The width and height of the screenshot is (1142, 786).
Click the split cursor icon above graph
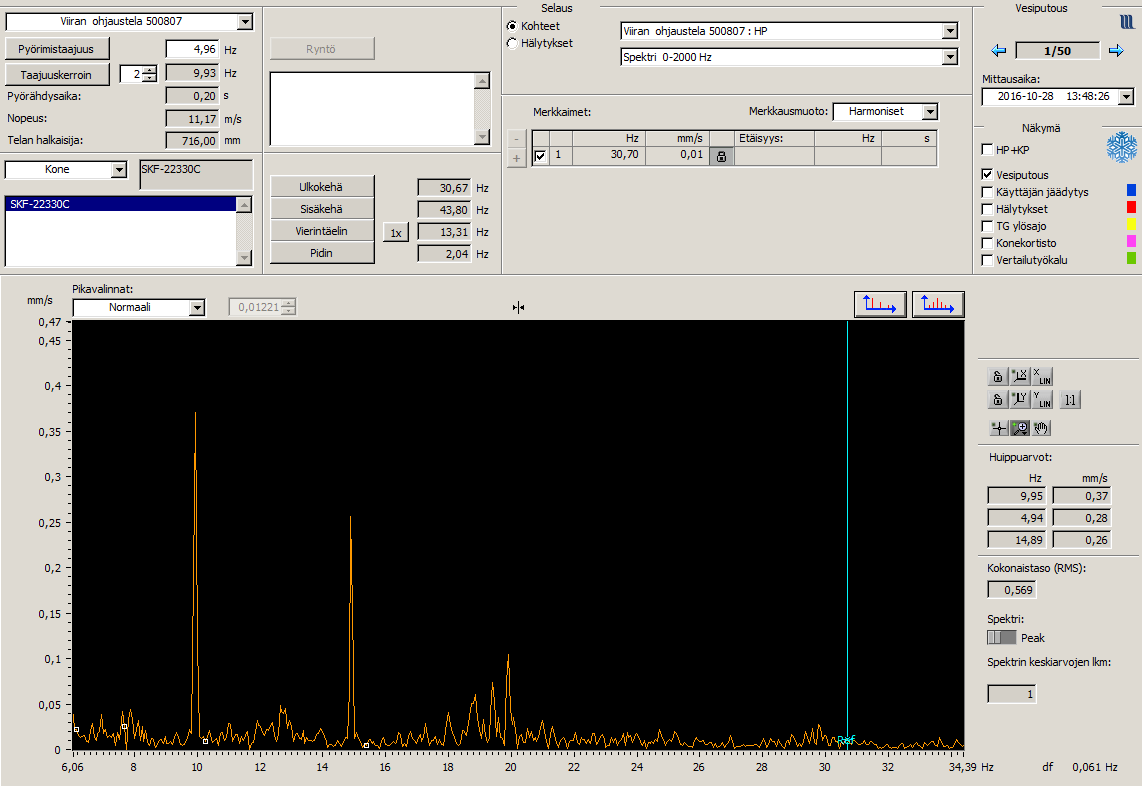pos(519,307)
